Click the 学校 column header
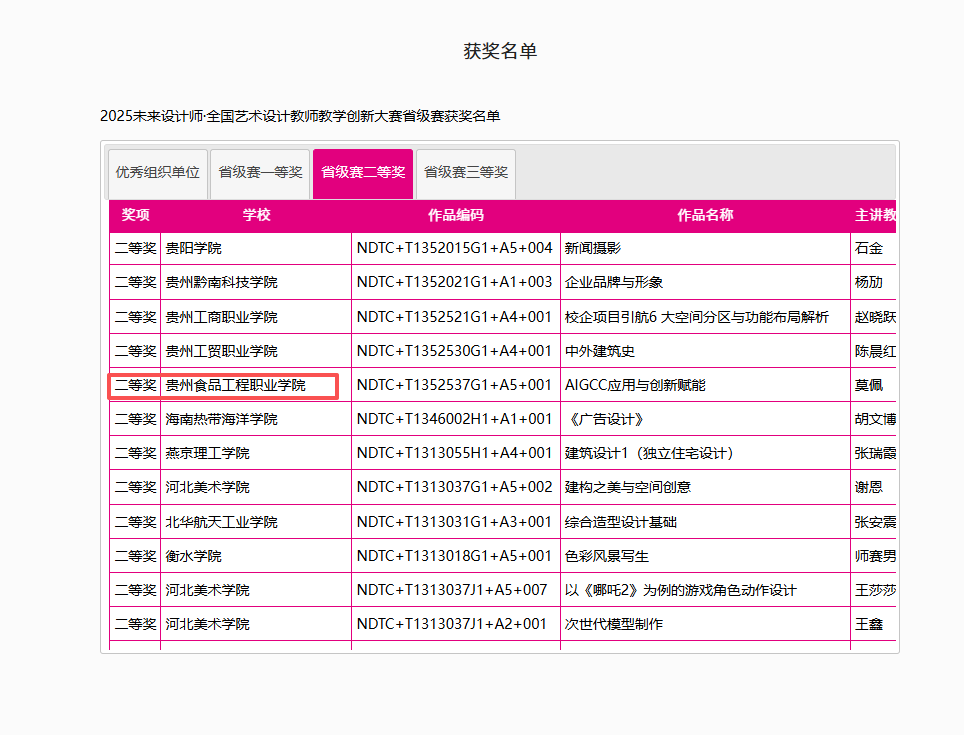This screenshot has height=735, width=964. (255, 215)
